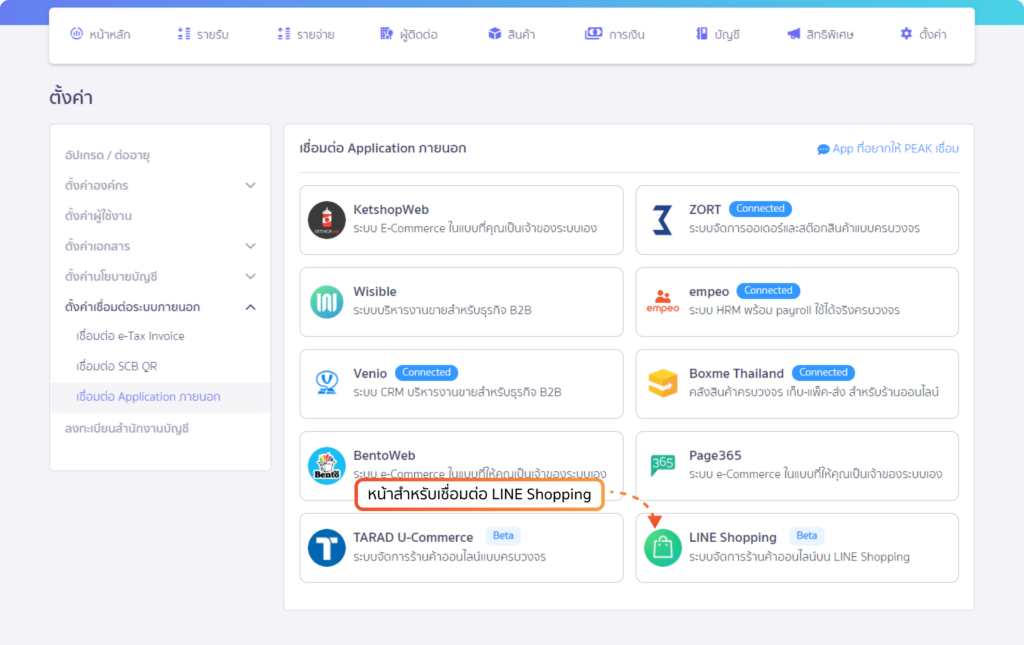Collapse the ตั้งค่าเชื่อมต่อระบบภายนอก chevron
Image resolution: width=1024 pixels, height=645 pixels.
pyautogui.click(x=250, y=307)
